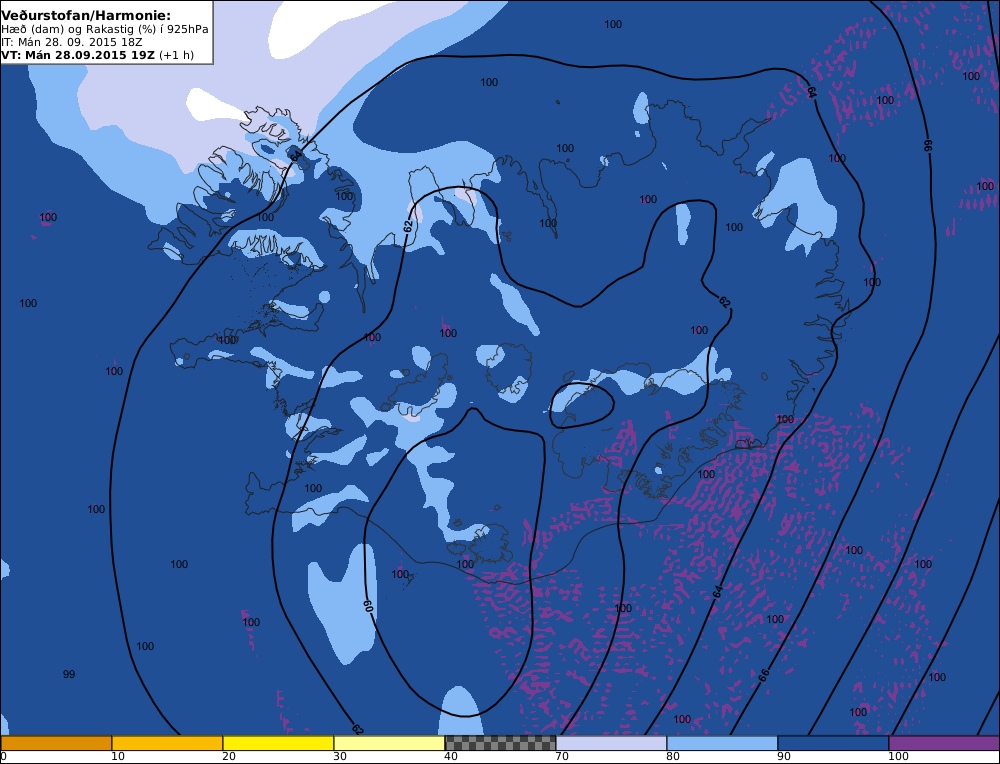Image resolution: width=1000 pixels, height=764 pixels.
Task: Click the 'Hæð (dam) og Rakastig (%) í 925hPa' line
Action: [105, 29]
